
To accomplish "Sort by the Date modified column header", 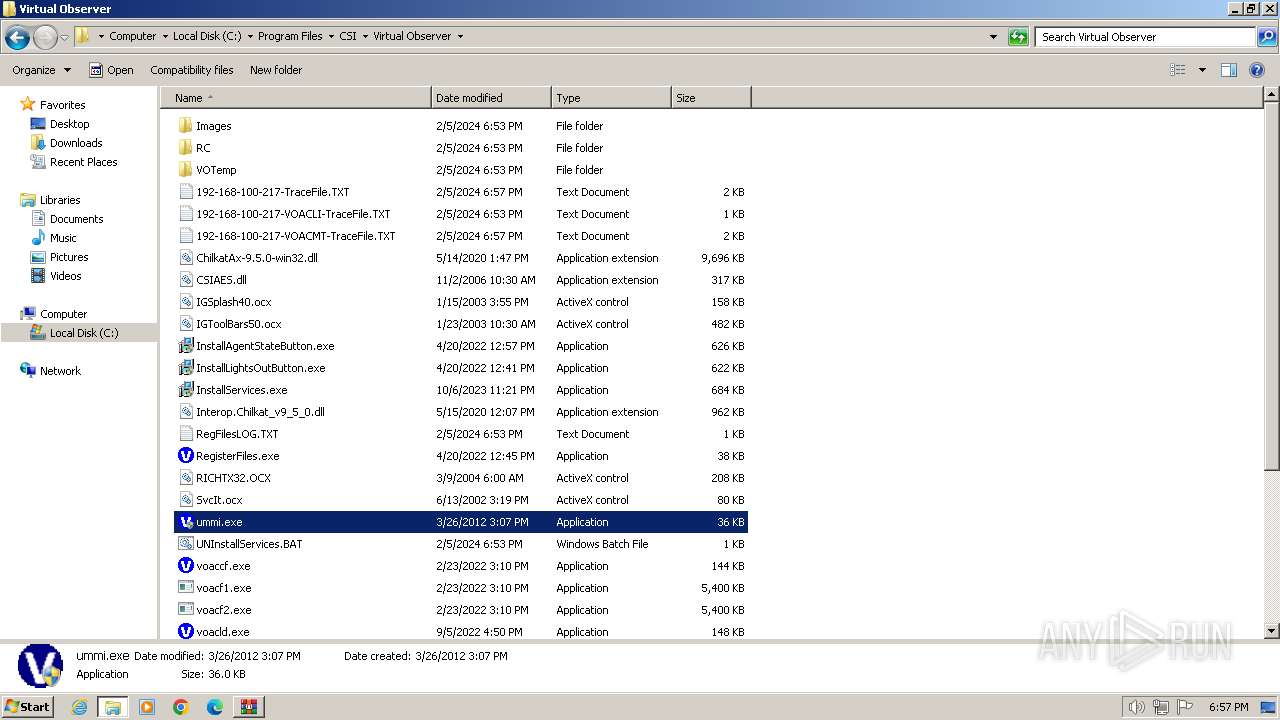I will point(491,98).
